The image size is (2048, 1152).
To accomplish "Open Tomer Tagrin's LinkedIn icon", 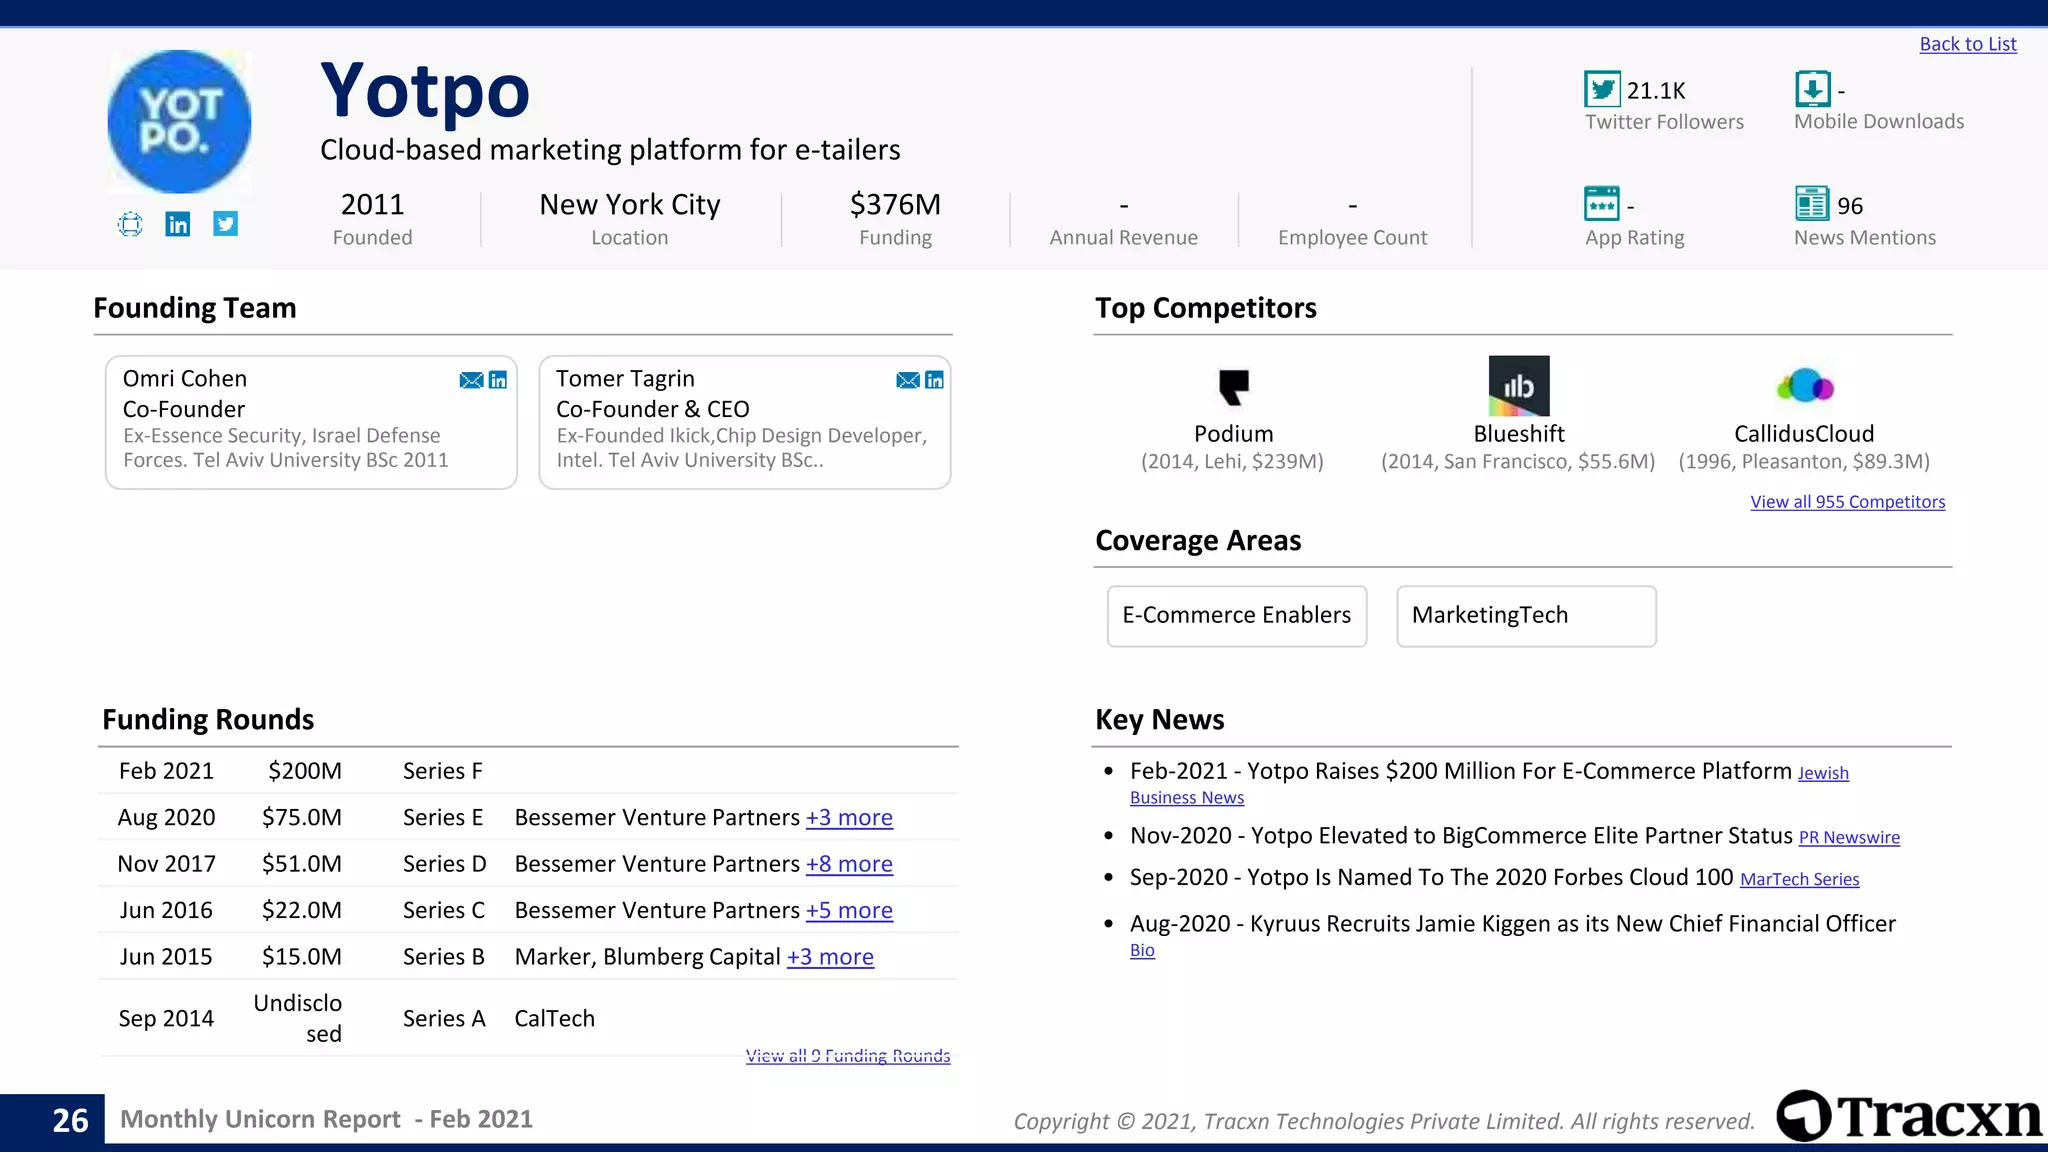I will point(935,380).
